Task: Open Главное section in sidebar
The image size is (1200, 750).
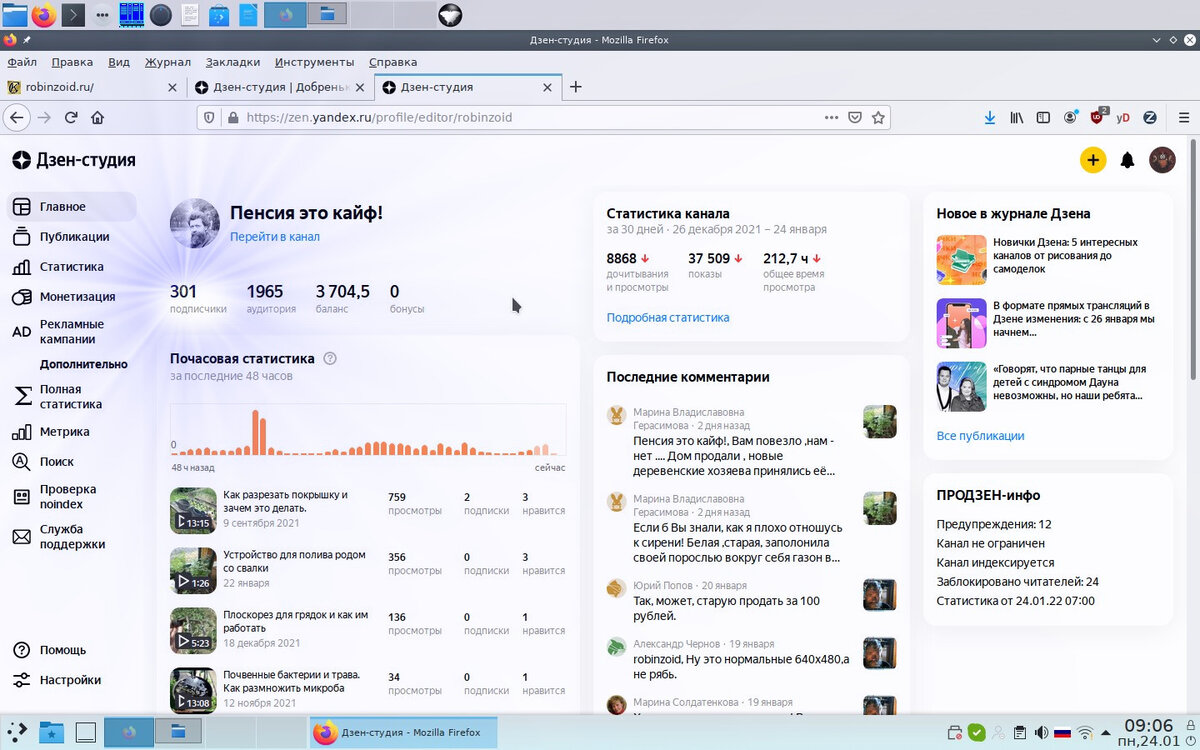Action: point(70,207)
